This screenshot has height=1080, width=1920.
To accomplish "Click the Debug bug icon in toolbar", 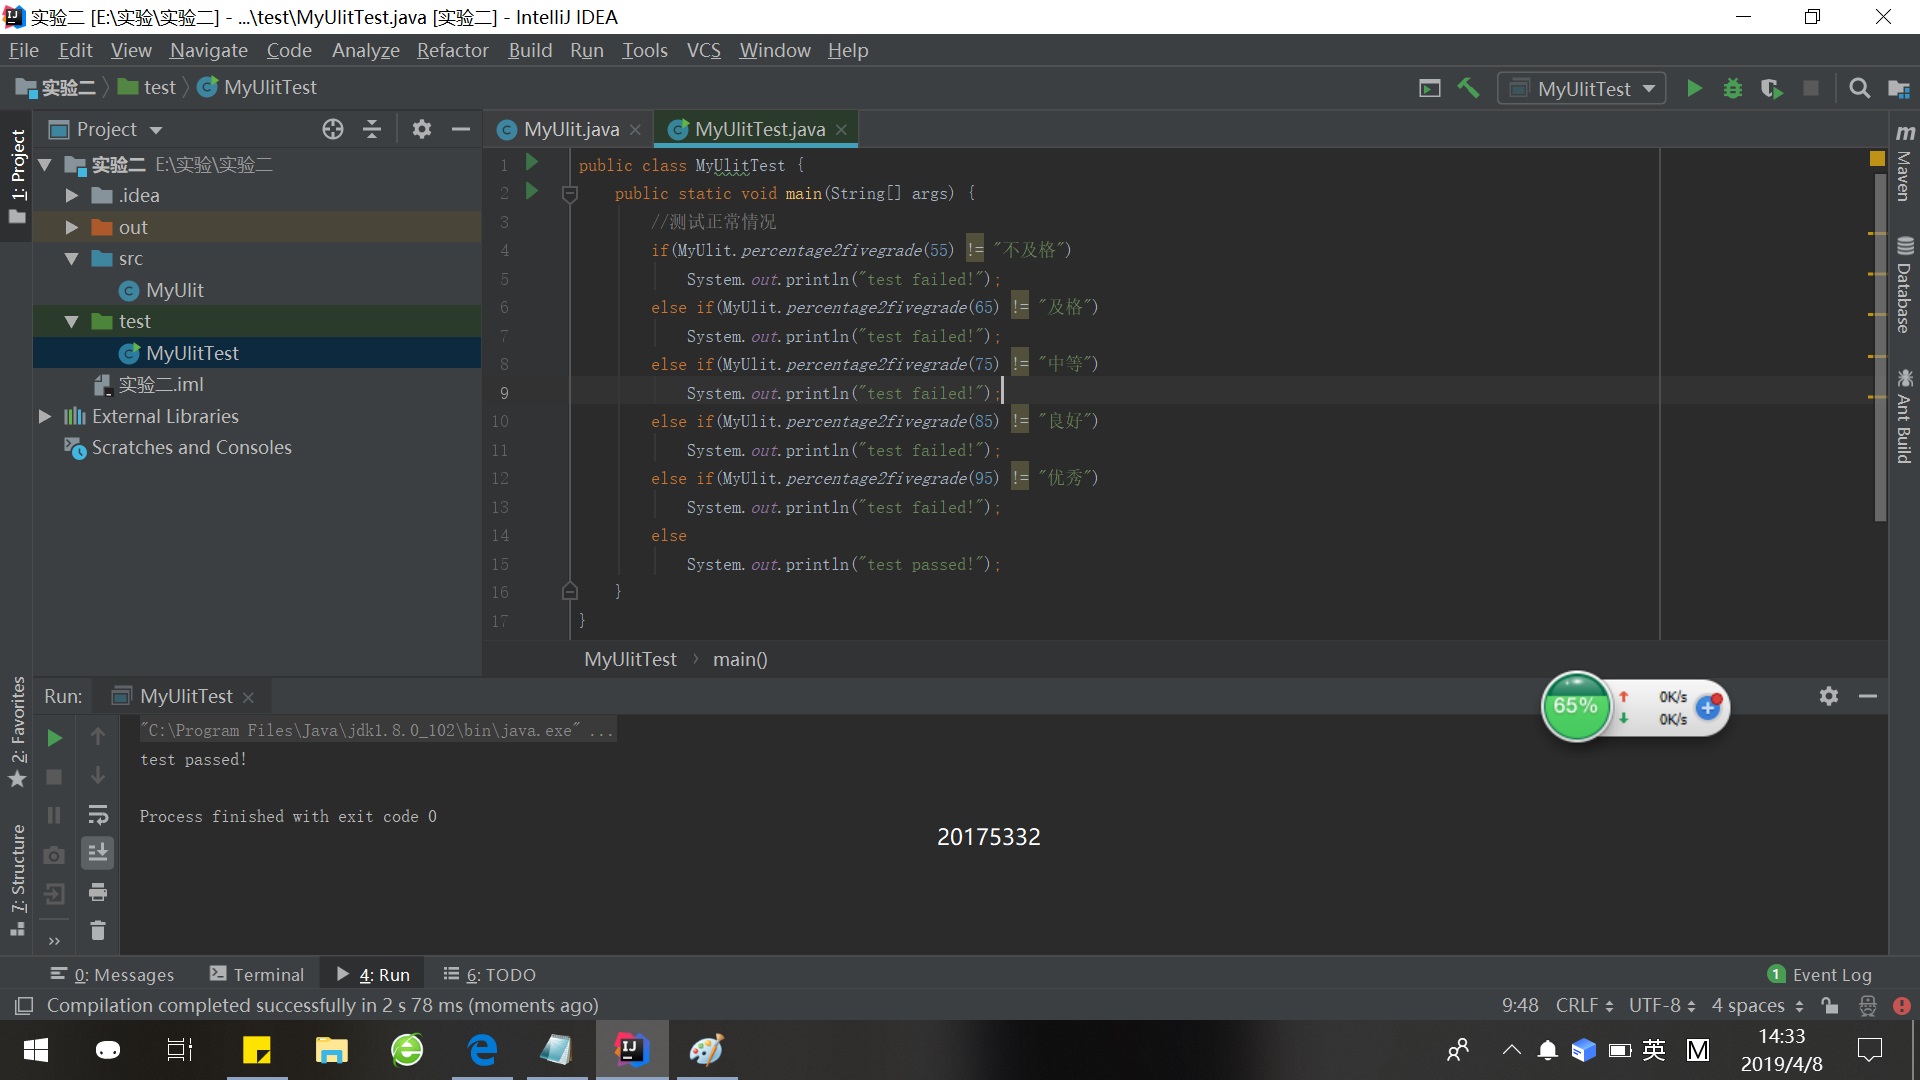I will (1733, 88).
